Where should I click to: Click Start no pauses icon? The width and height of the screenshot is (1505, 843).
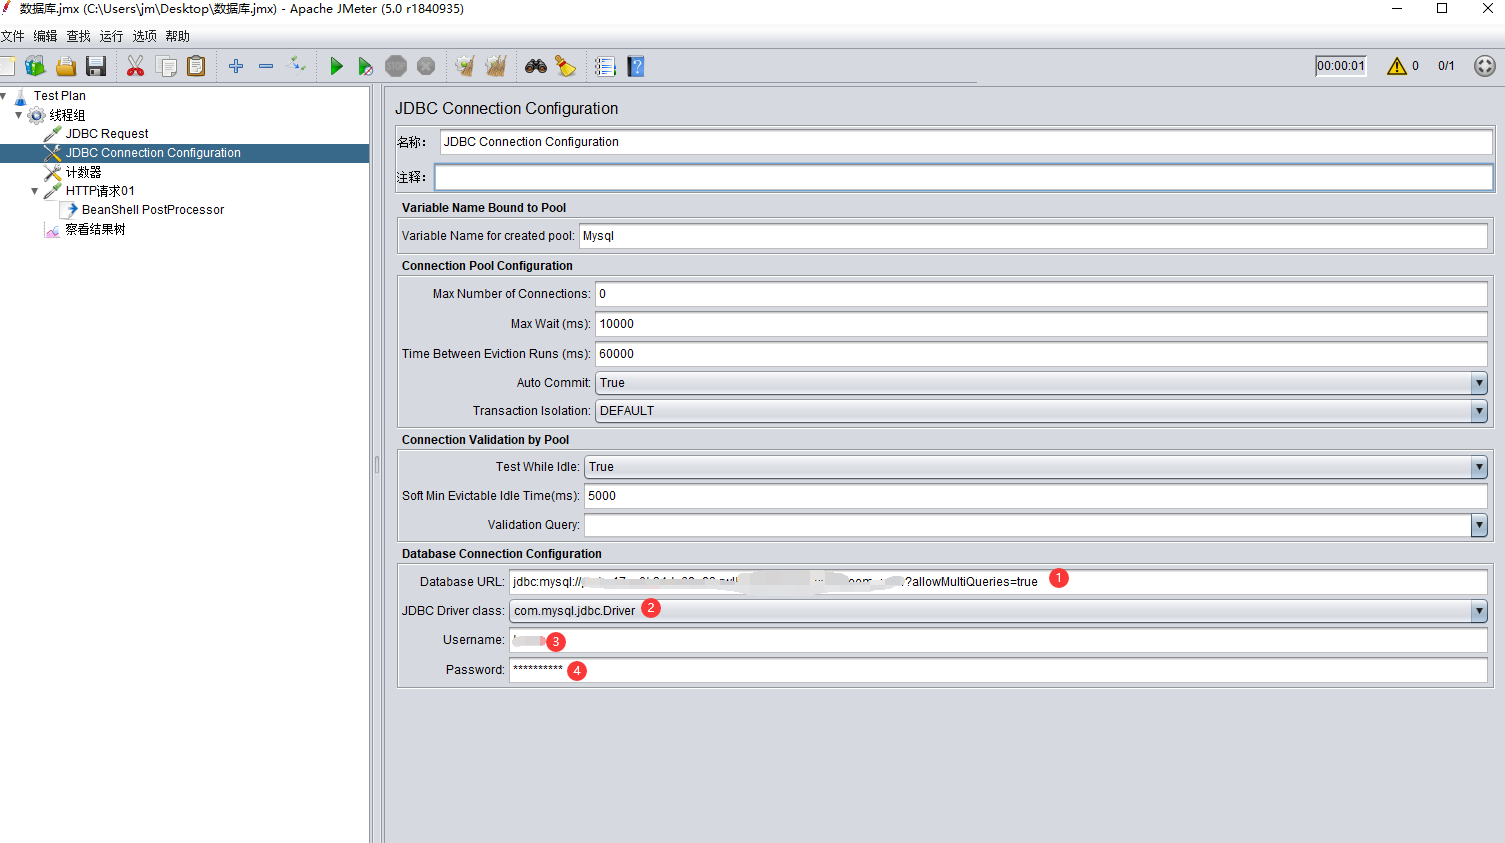point(366,66)
